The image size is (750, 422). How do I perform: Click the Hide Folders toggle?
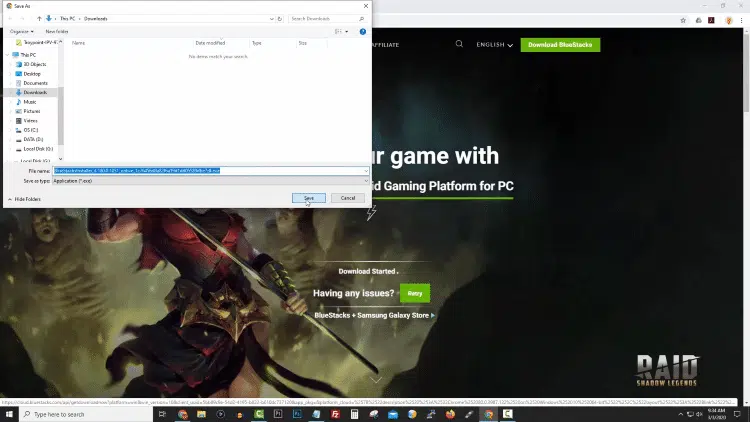[24, 199]
